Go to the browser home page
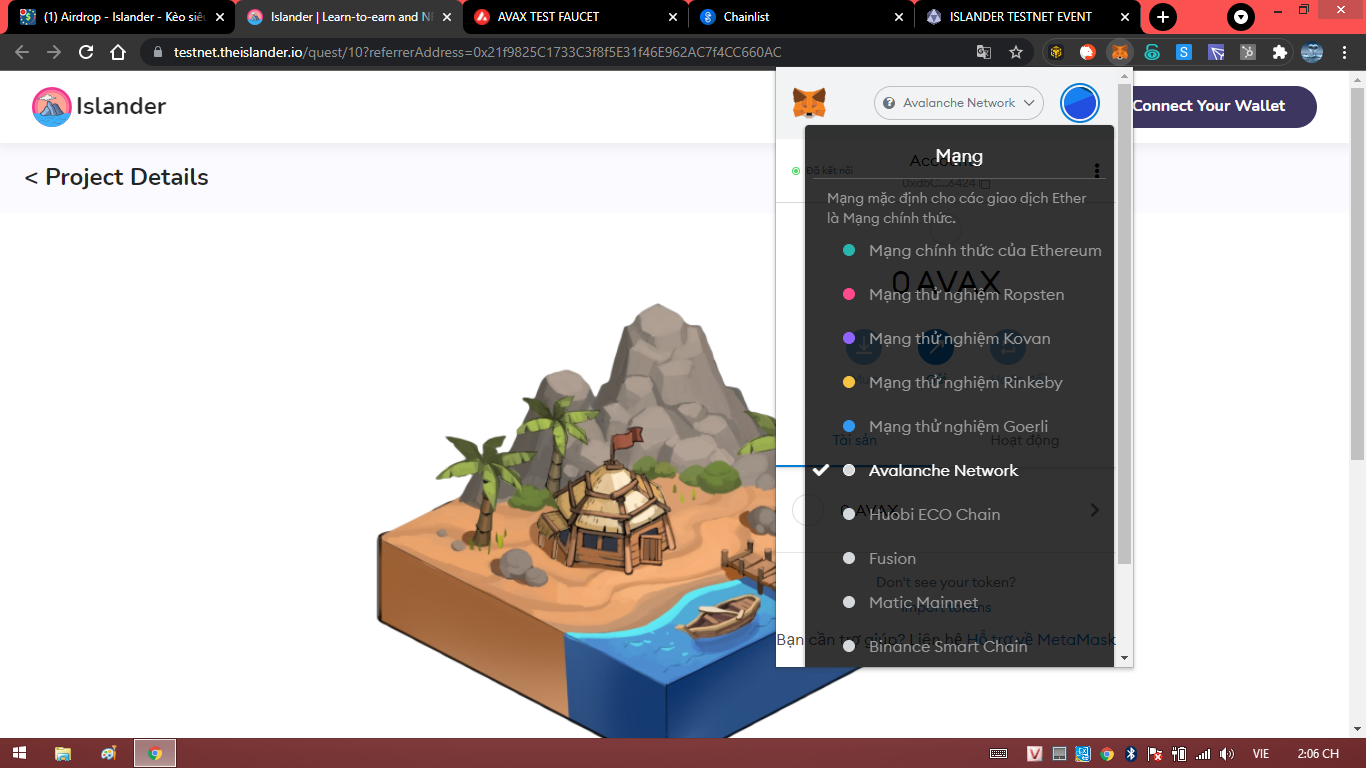 click(x=118, y=52)
